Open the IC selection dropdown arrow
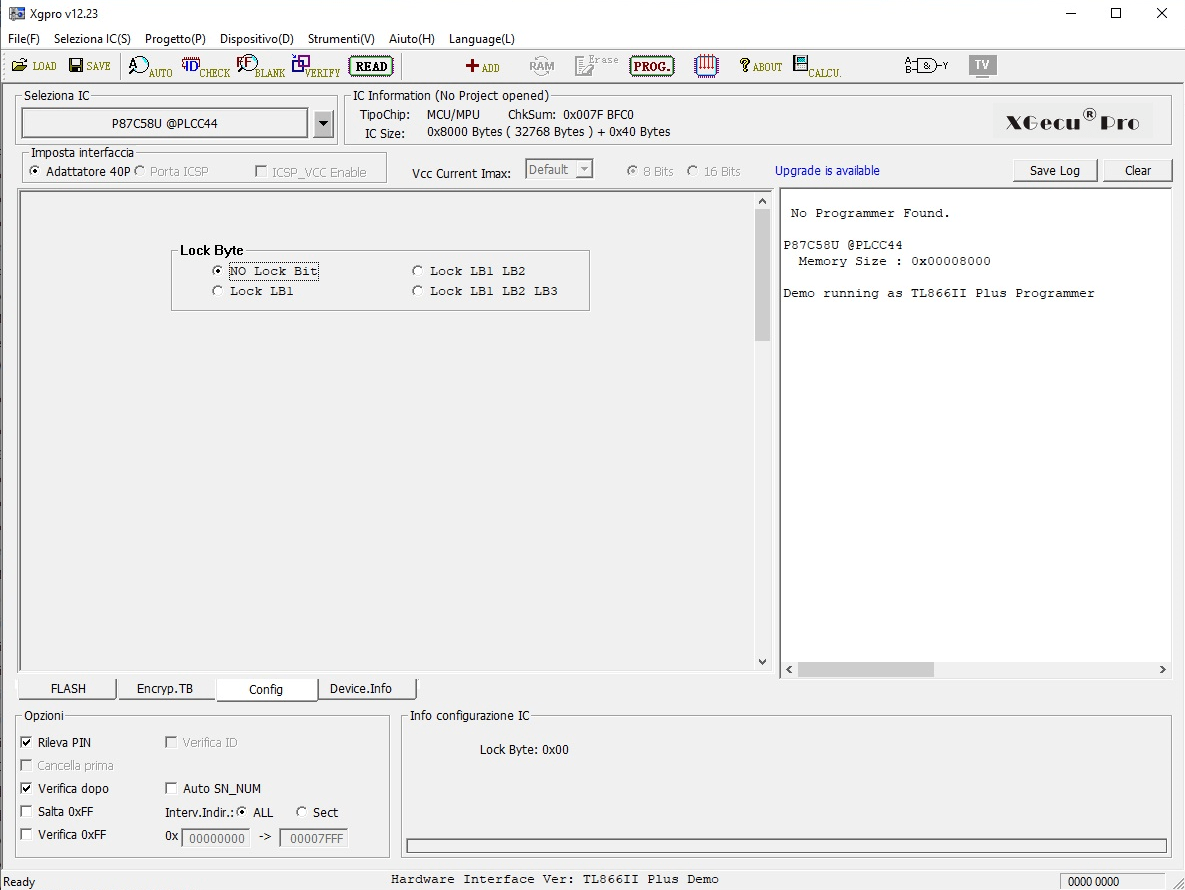The height and width of the screenshot is (890, 1185). (x=323, y=124)
